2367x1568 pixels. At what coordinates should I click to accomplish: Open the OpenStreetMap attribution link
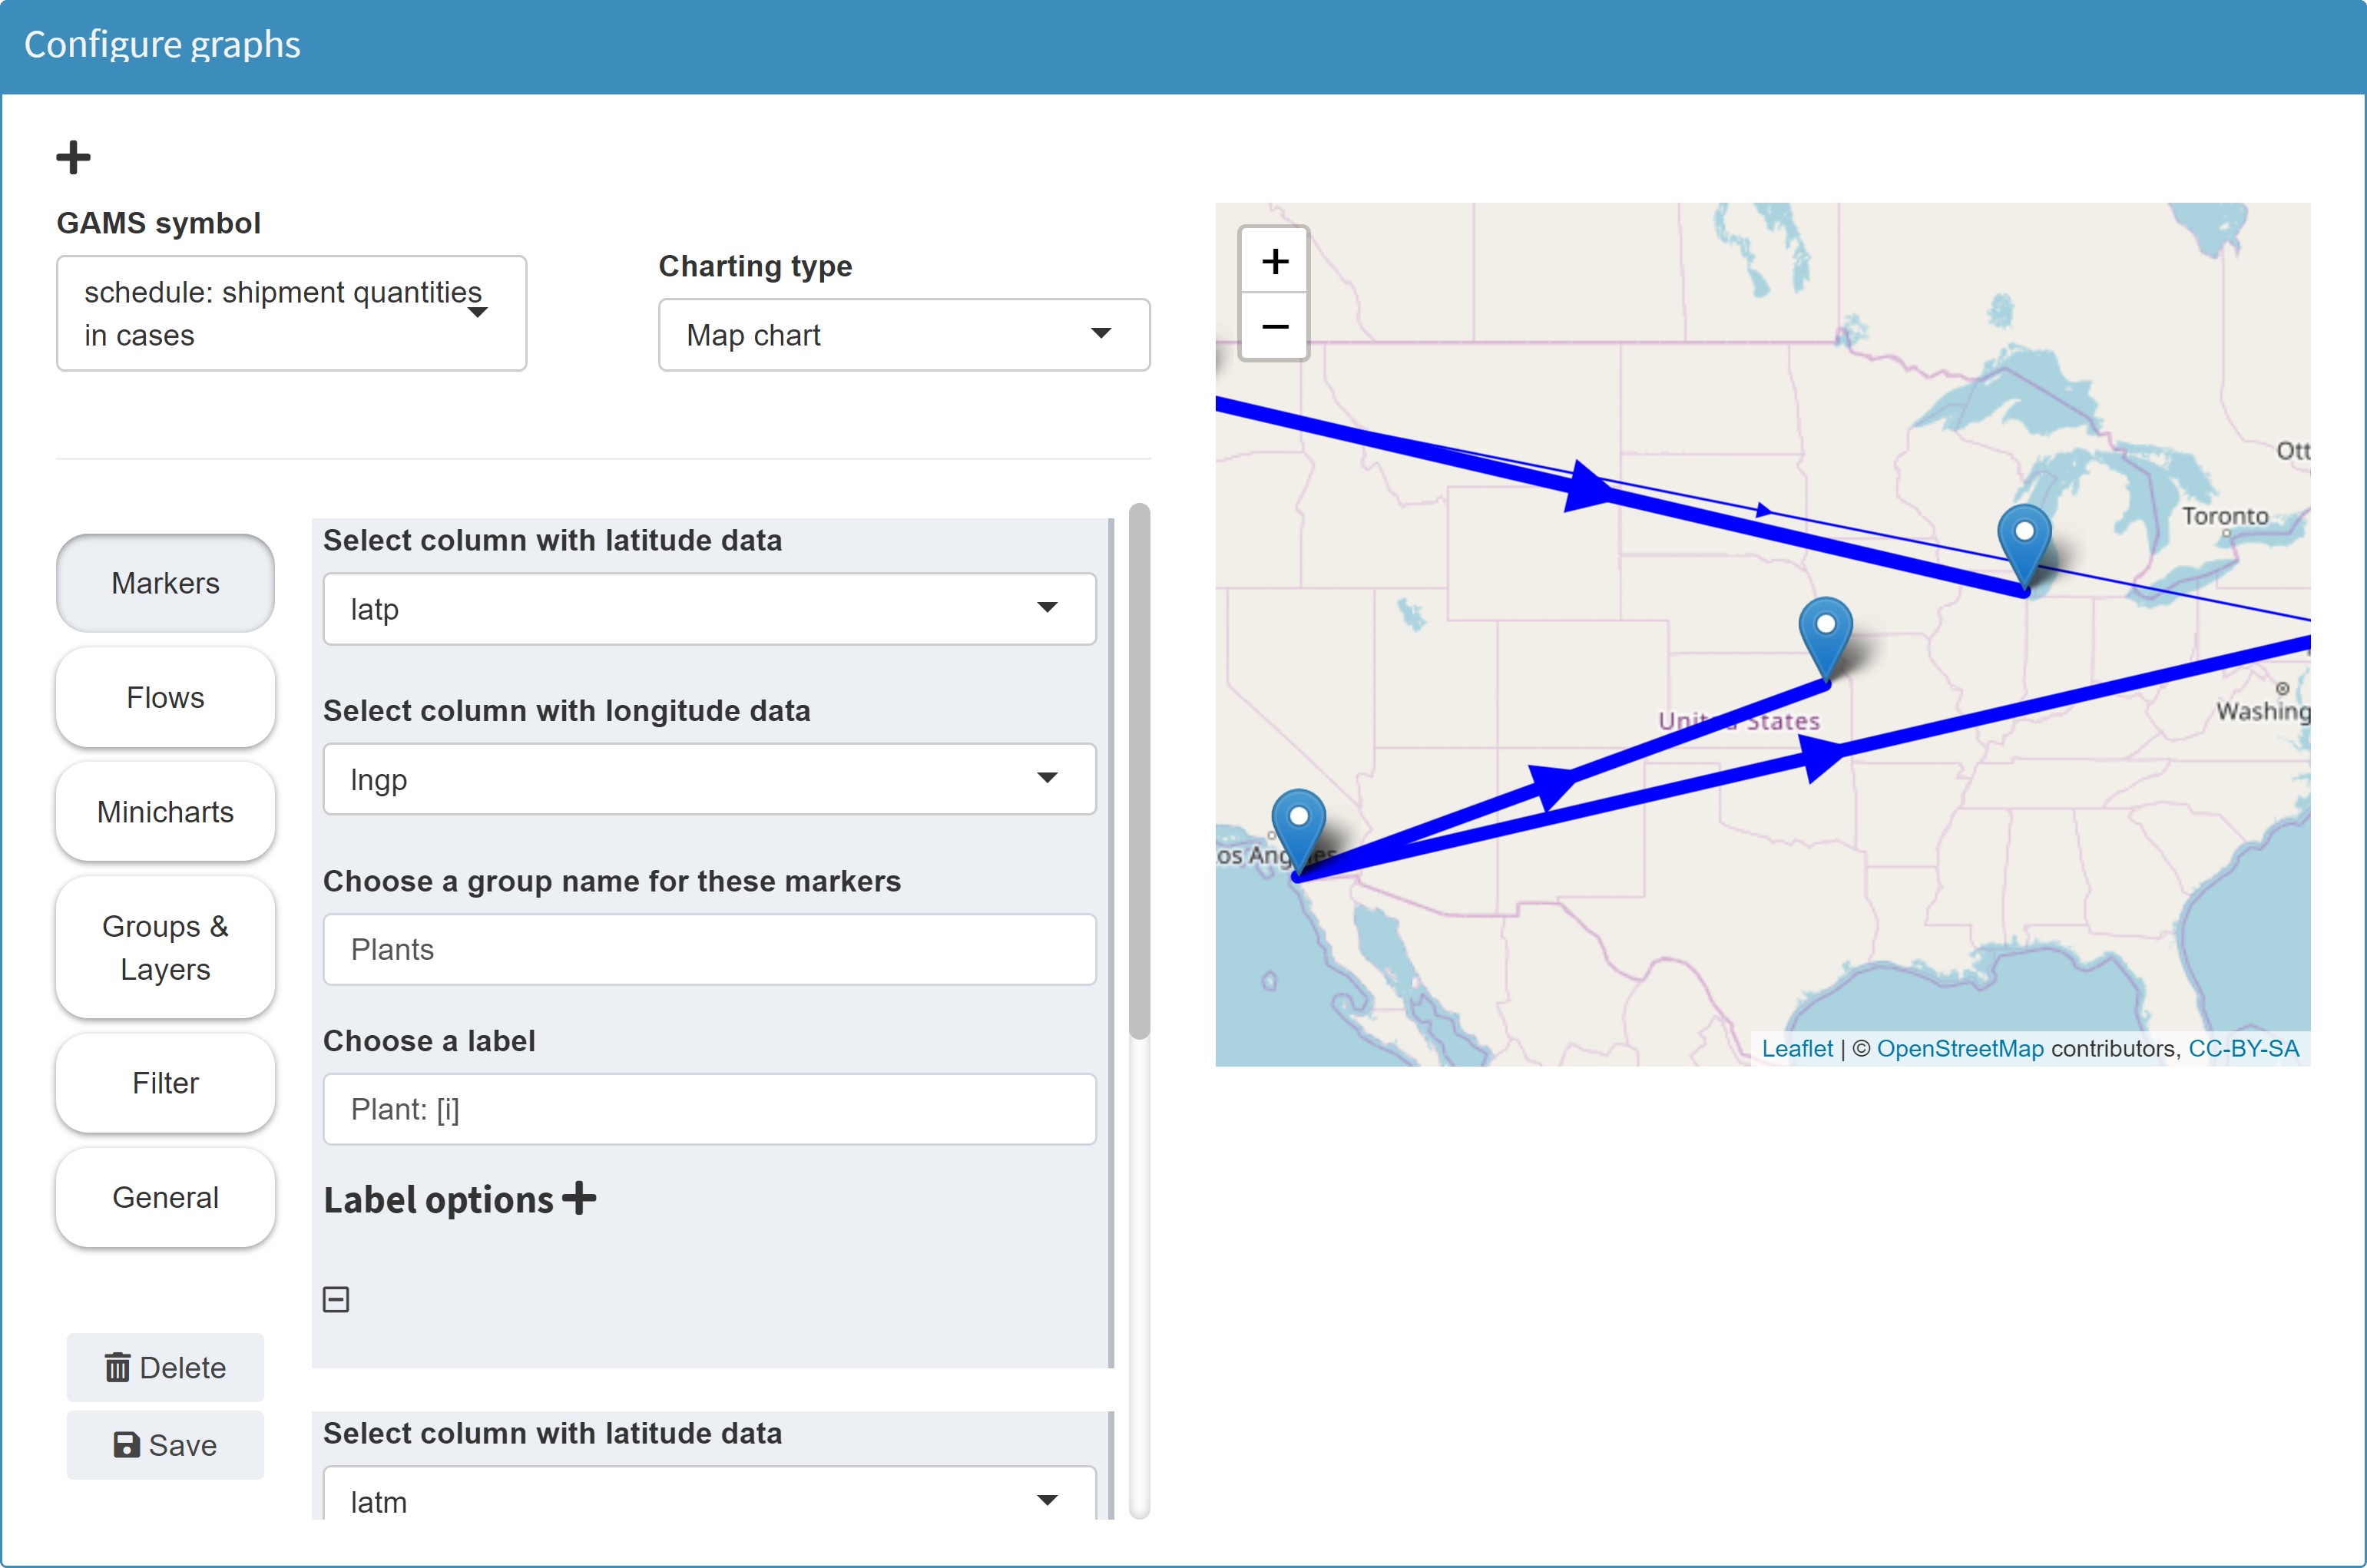(x=1959, y=1048)
